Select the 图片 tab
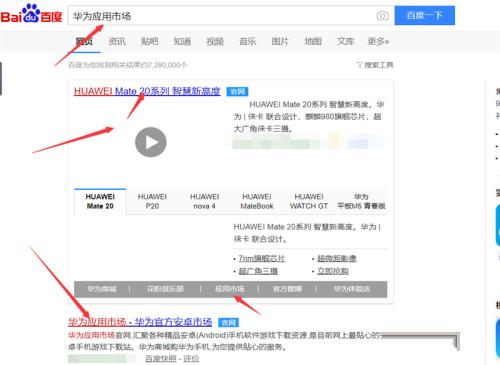The width and height of the screenshot is (500, 365). pyautogui.click(x=280, y=42)
